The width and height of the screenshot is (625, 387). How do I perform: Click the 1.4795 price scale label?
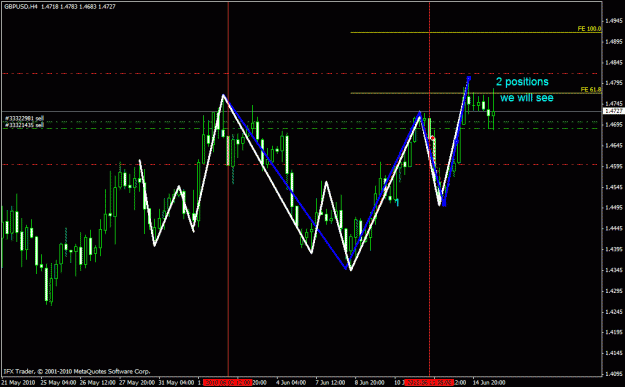(614, 83)
